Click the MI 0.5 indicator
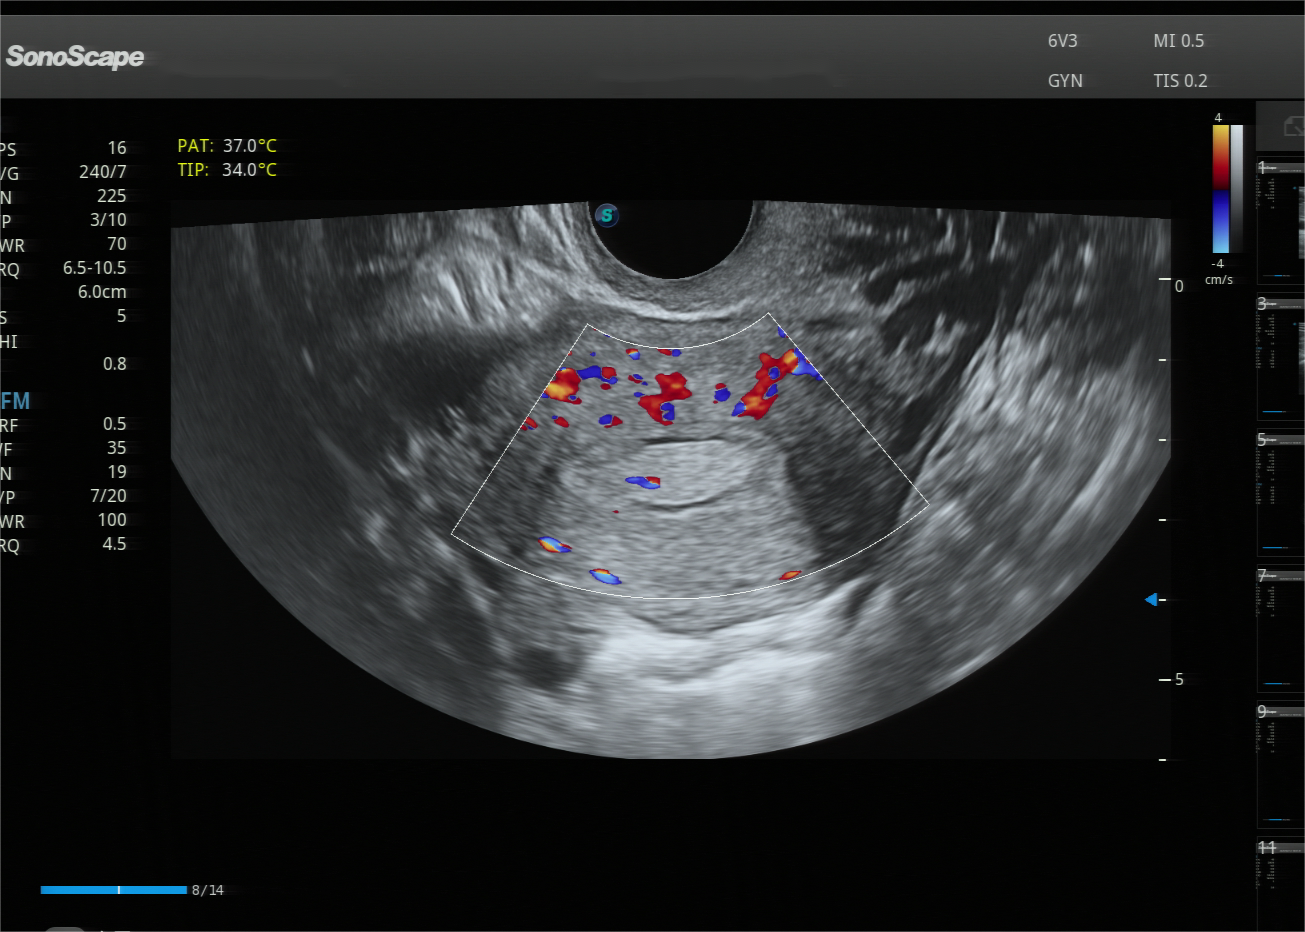The height and width of the screenshot is (932, 1305). pyautogui.click(x=1178, y=41)
